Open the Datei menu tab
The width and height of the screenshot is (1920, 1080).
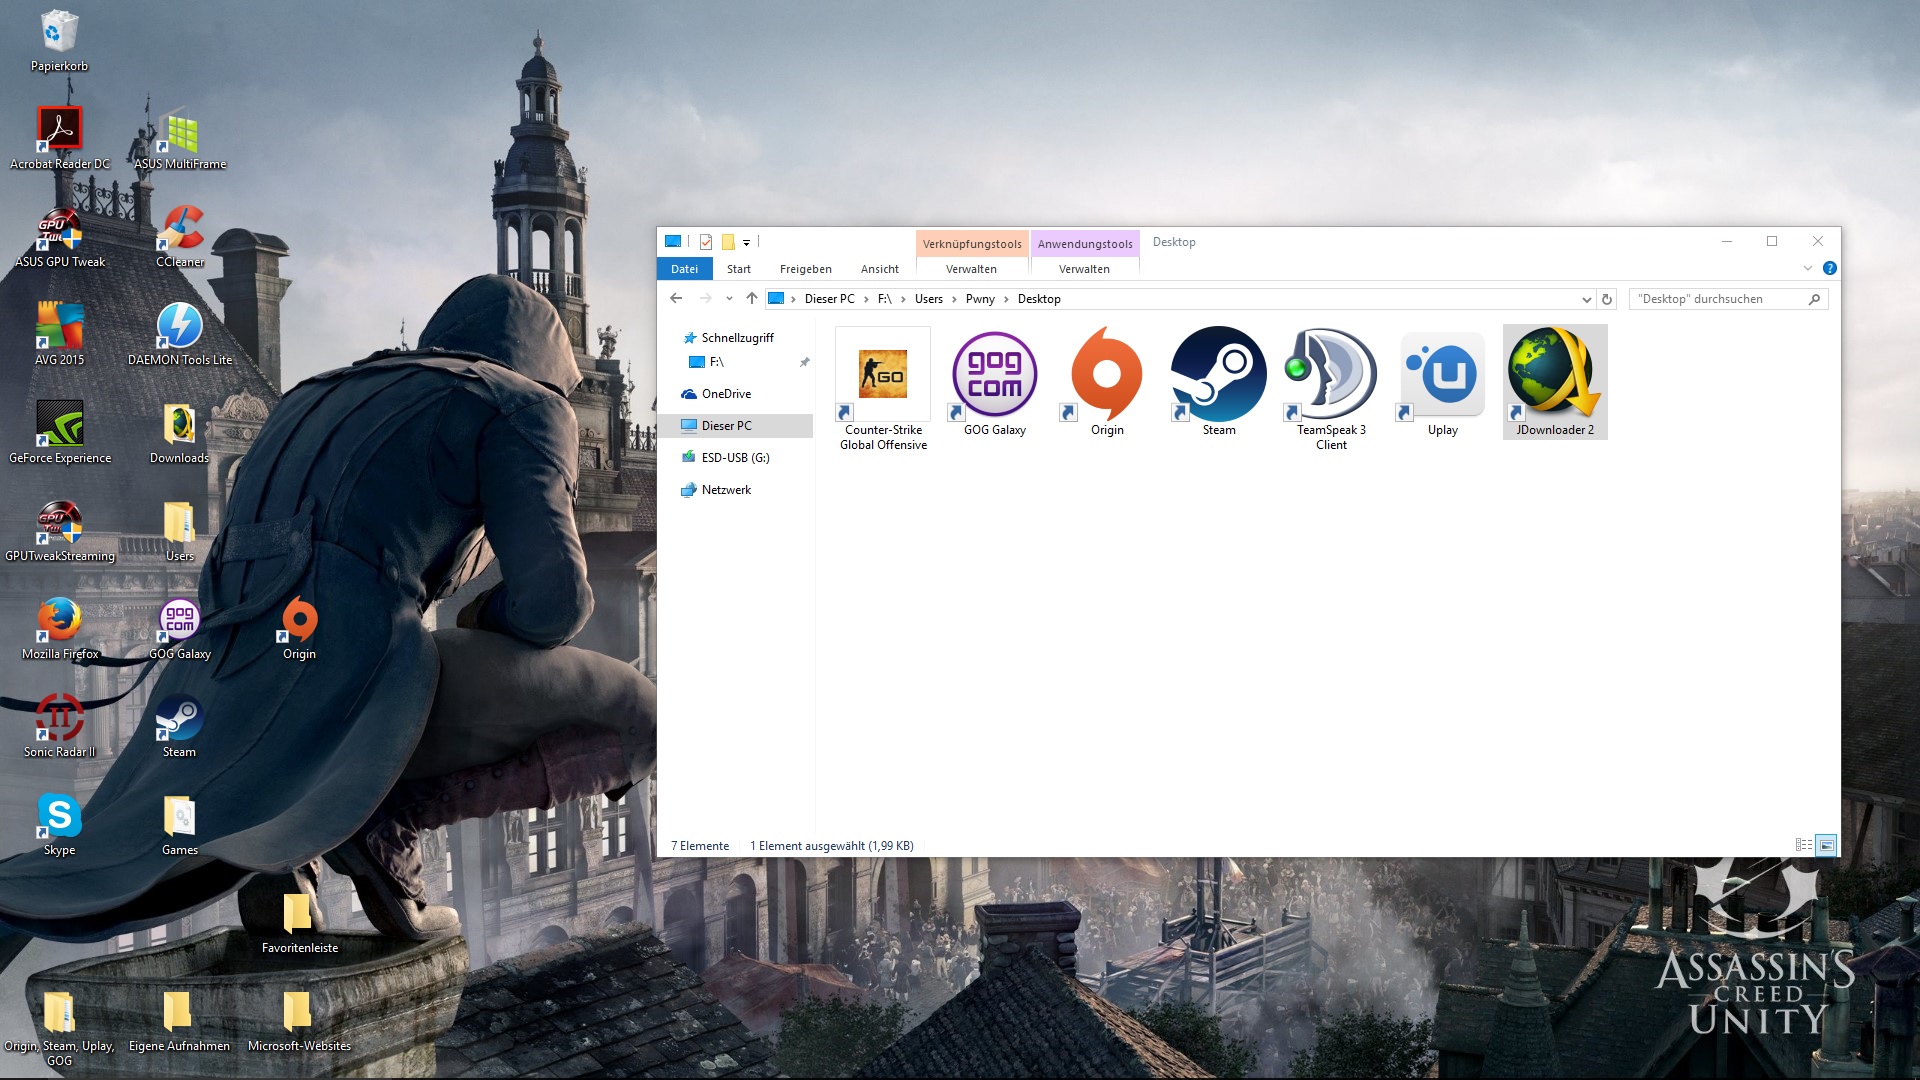point(684,269)
